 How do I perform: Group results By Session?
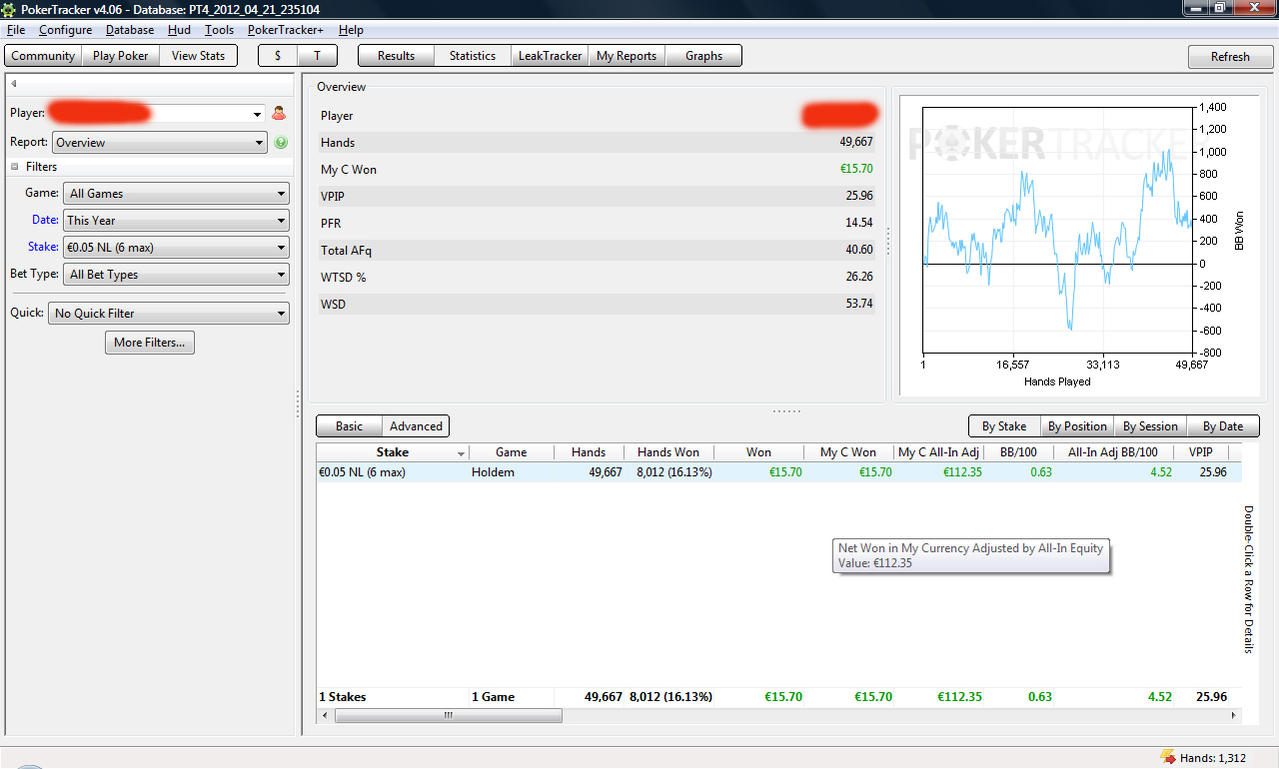pyautogui.click(x=1150, y=426)
